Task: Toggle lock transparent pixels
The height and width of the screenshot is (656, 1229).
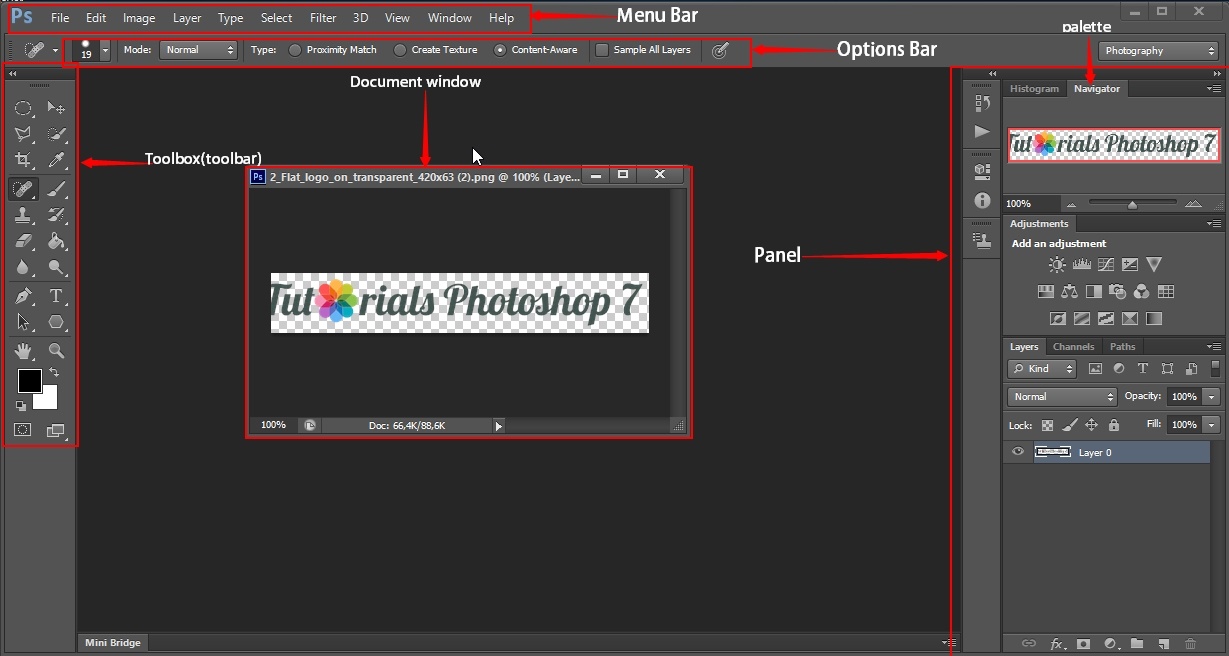Action: coord(1047,425)
